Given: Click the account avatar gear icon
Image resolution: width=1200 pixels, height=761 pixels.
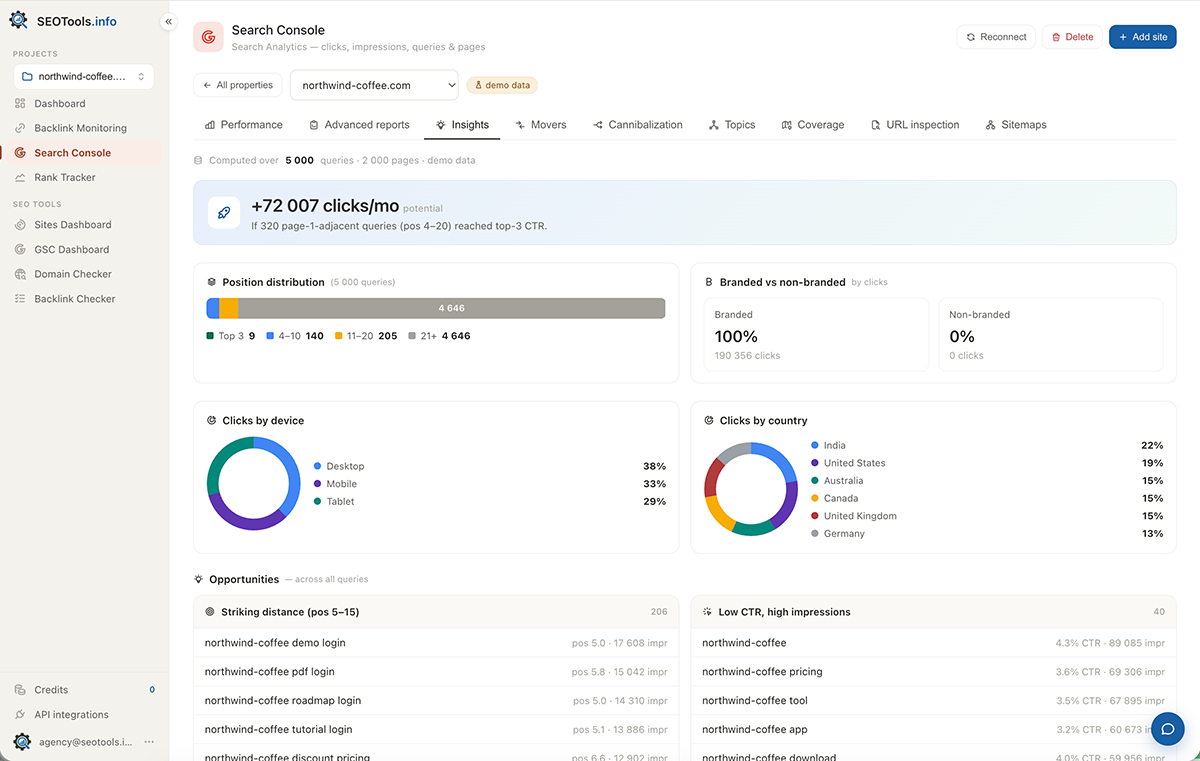Looking at the screenshot, I should (22, 742).
